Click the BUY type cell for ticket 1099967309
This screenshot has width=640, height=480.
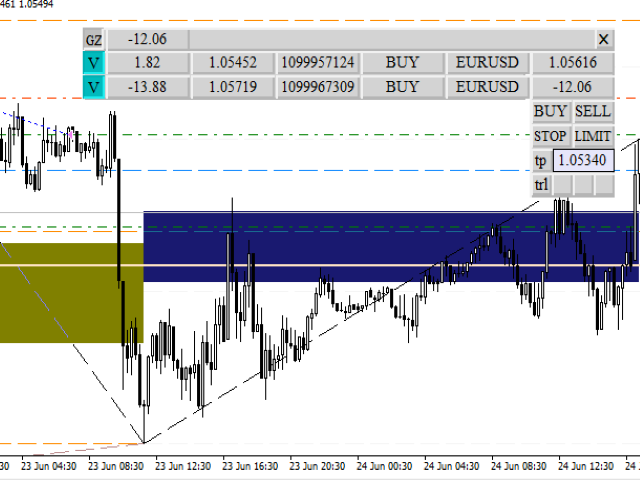click(403, 87)
